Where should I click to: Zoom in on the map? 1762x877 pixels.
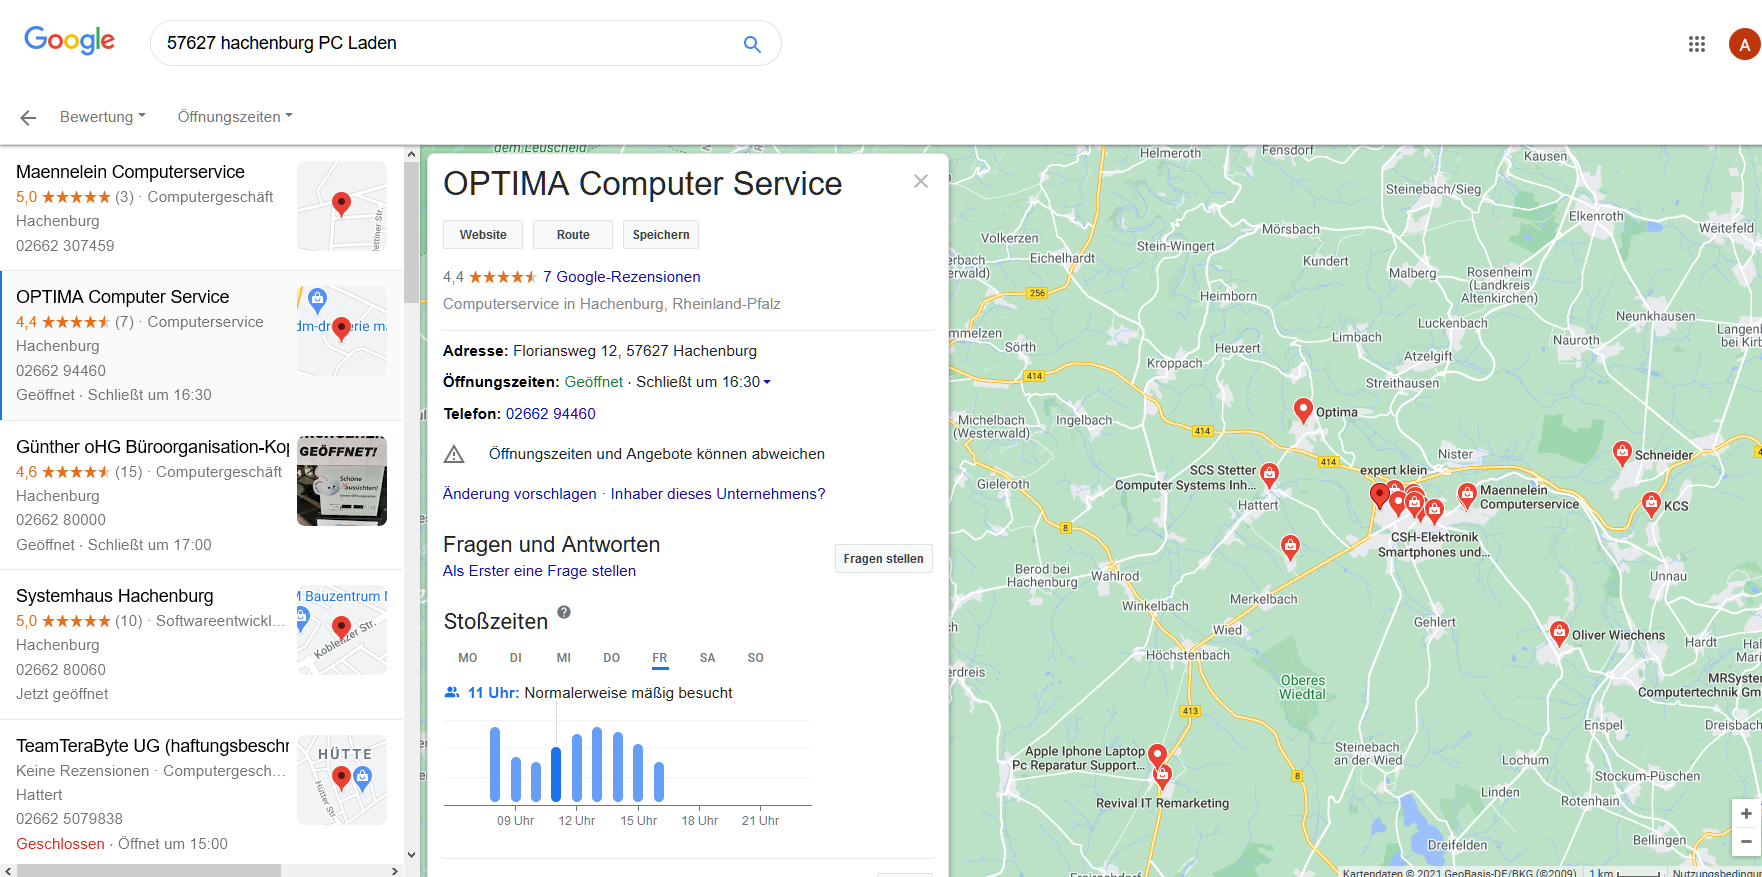[1746, 813]
